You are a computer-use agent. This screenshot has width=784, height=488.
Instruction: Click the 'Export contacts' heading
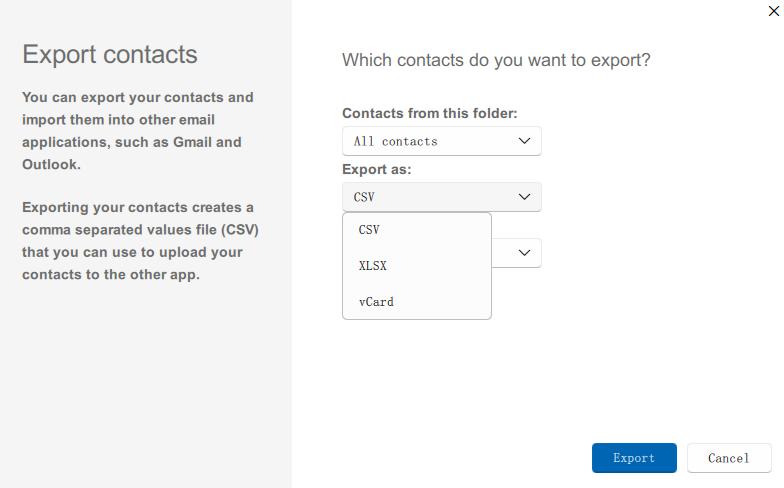click(110, 54)
